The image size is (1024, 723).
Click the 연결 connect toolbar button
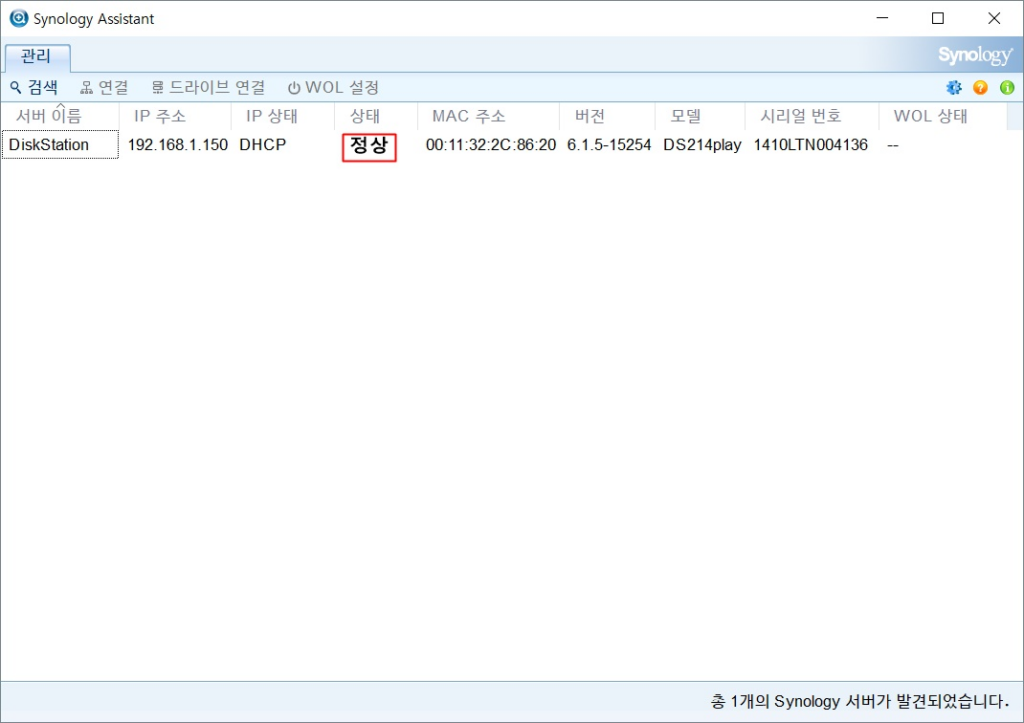tap(104, 88)
